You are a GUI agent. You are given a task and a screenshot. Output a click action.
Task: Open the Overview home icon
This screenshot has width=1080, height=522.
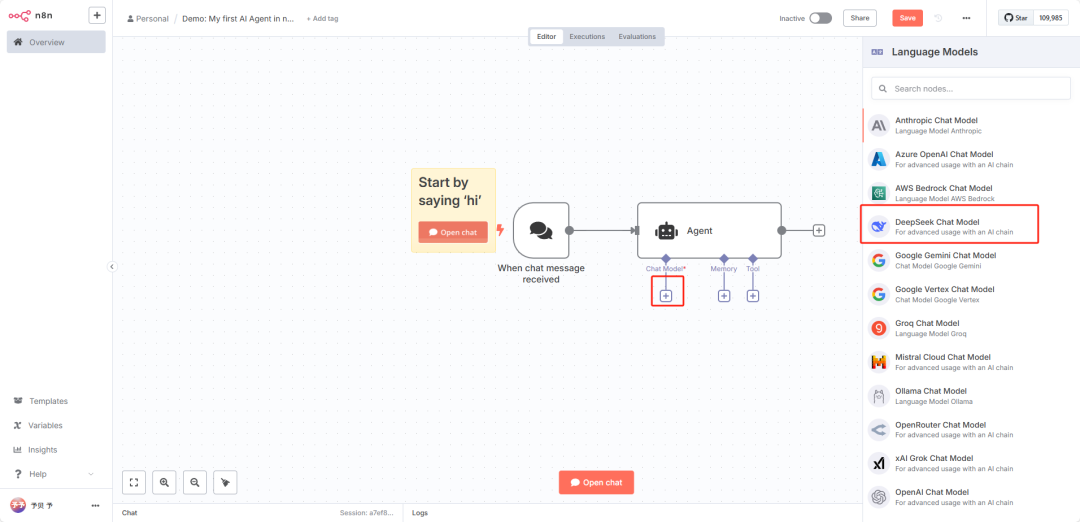point(19,43)
